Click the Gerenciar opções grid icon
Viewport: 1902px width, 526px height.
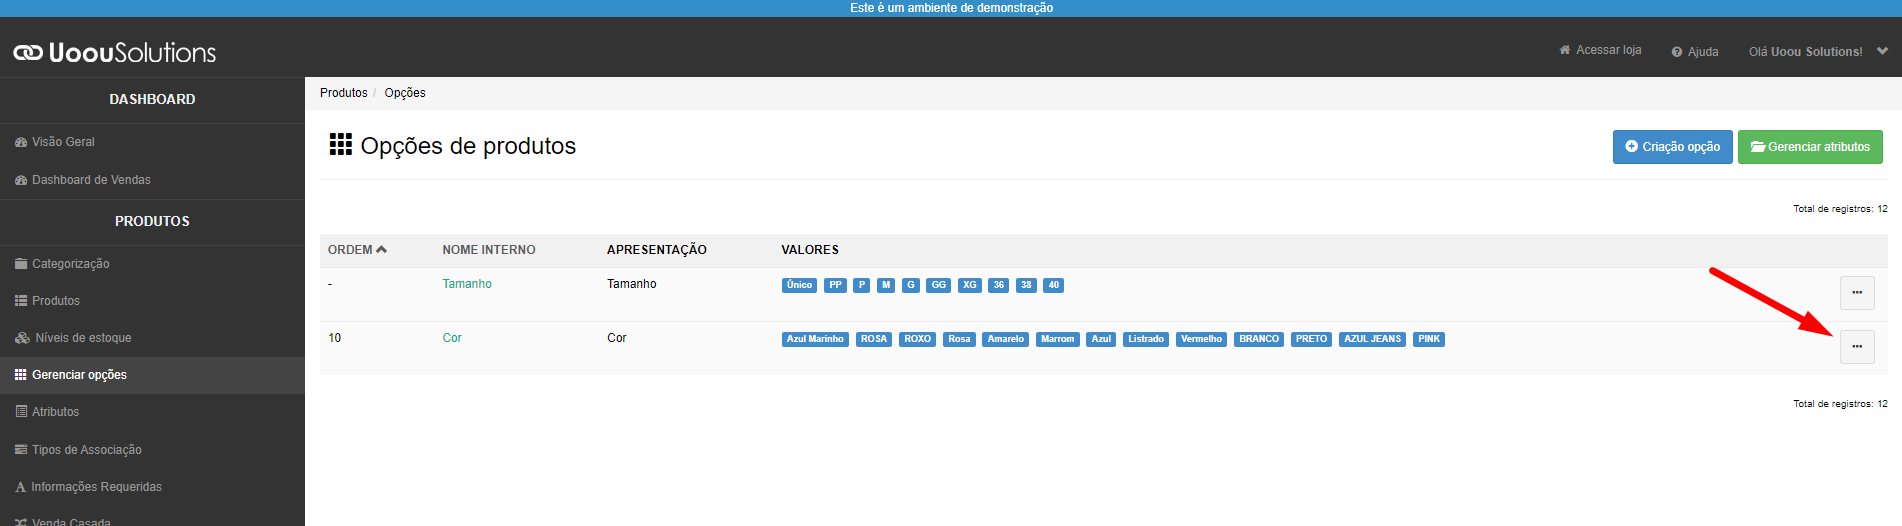(x=21, y=375)
